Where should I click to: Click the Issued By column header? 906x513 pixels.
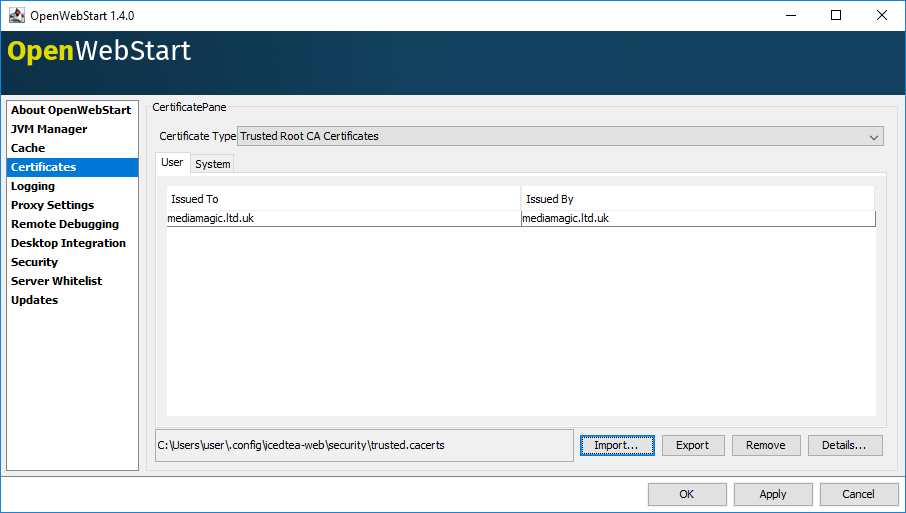(x=697, y=199)
